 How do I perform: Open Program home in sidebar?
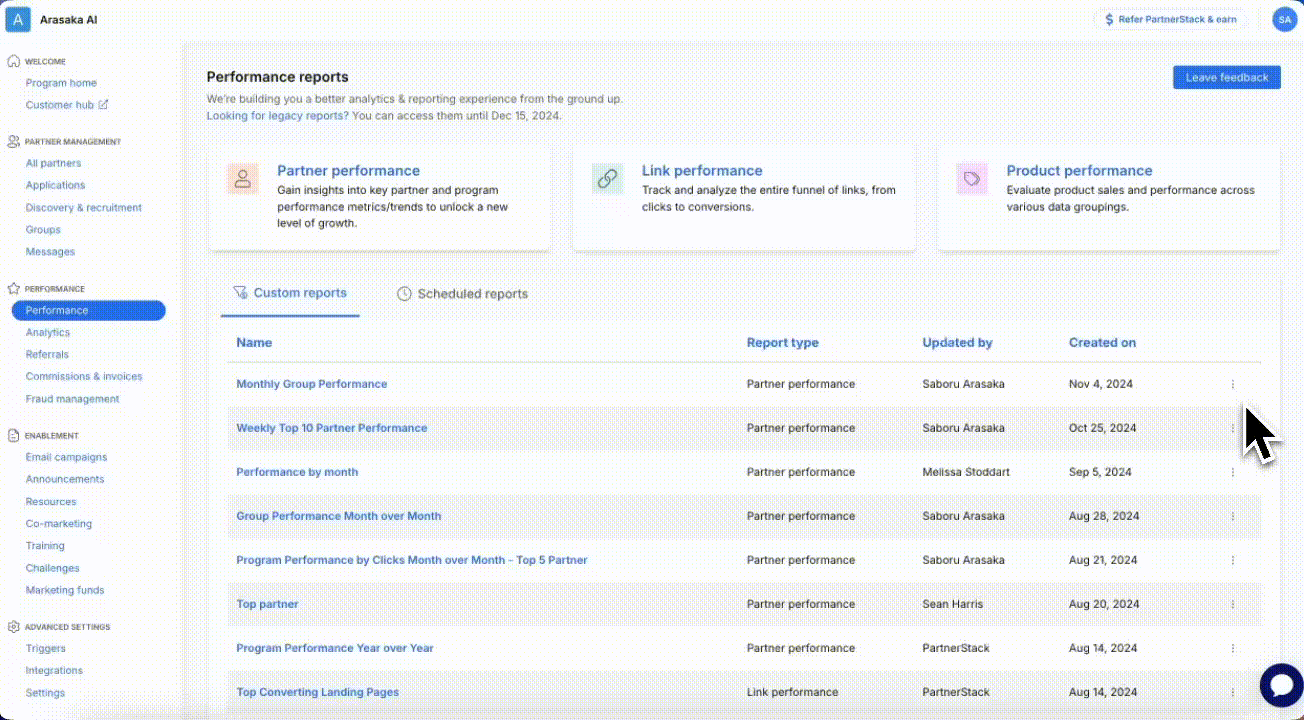click(61, 83)
